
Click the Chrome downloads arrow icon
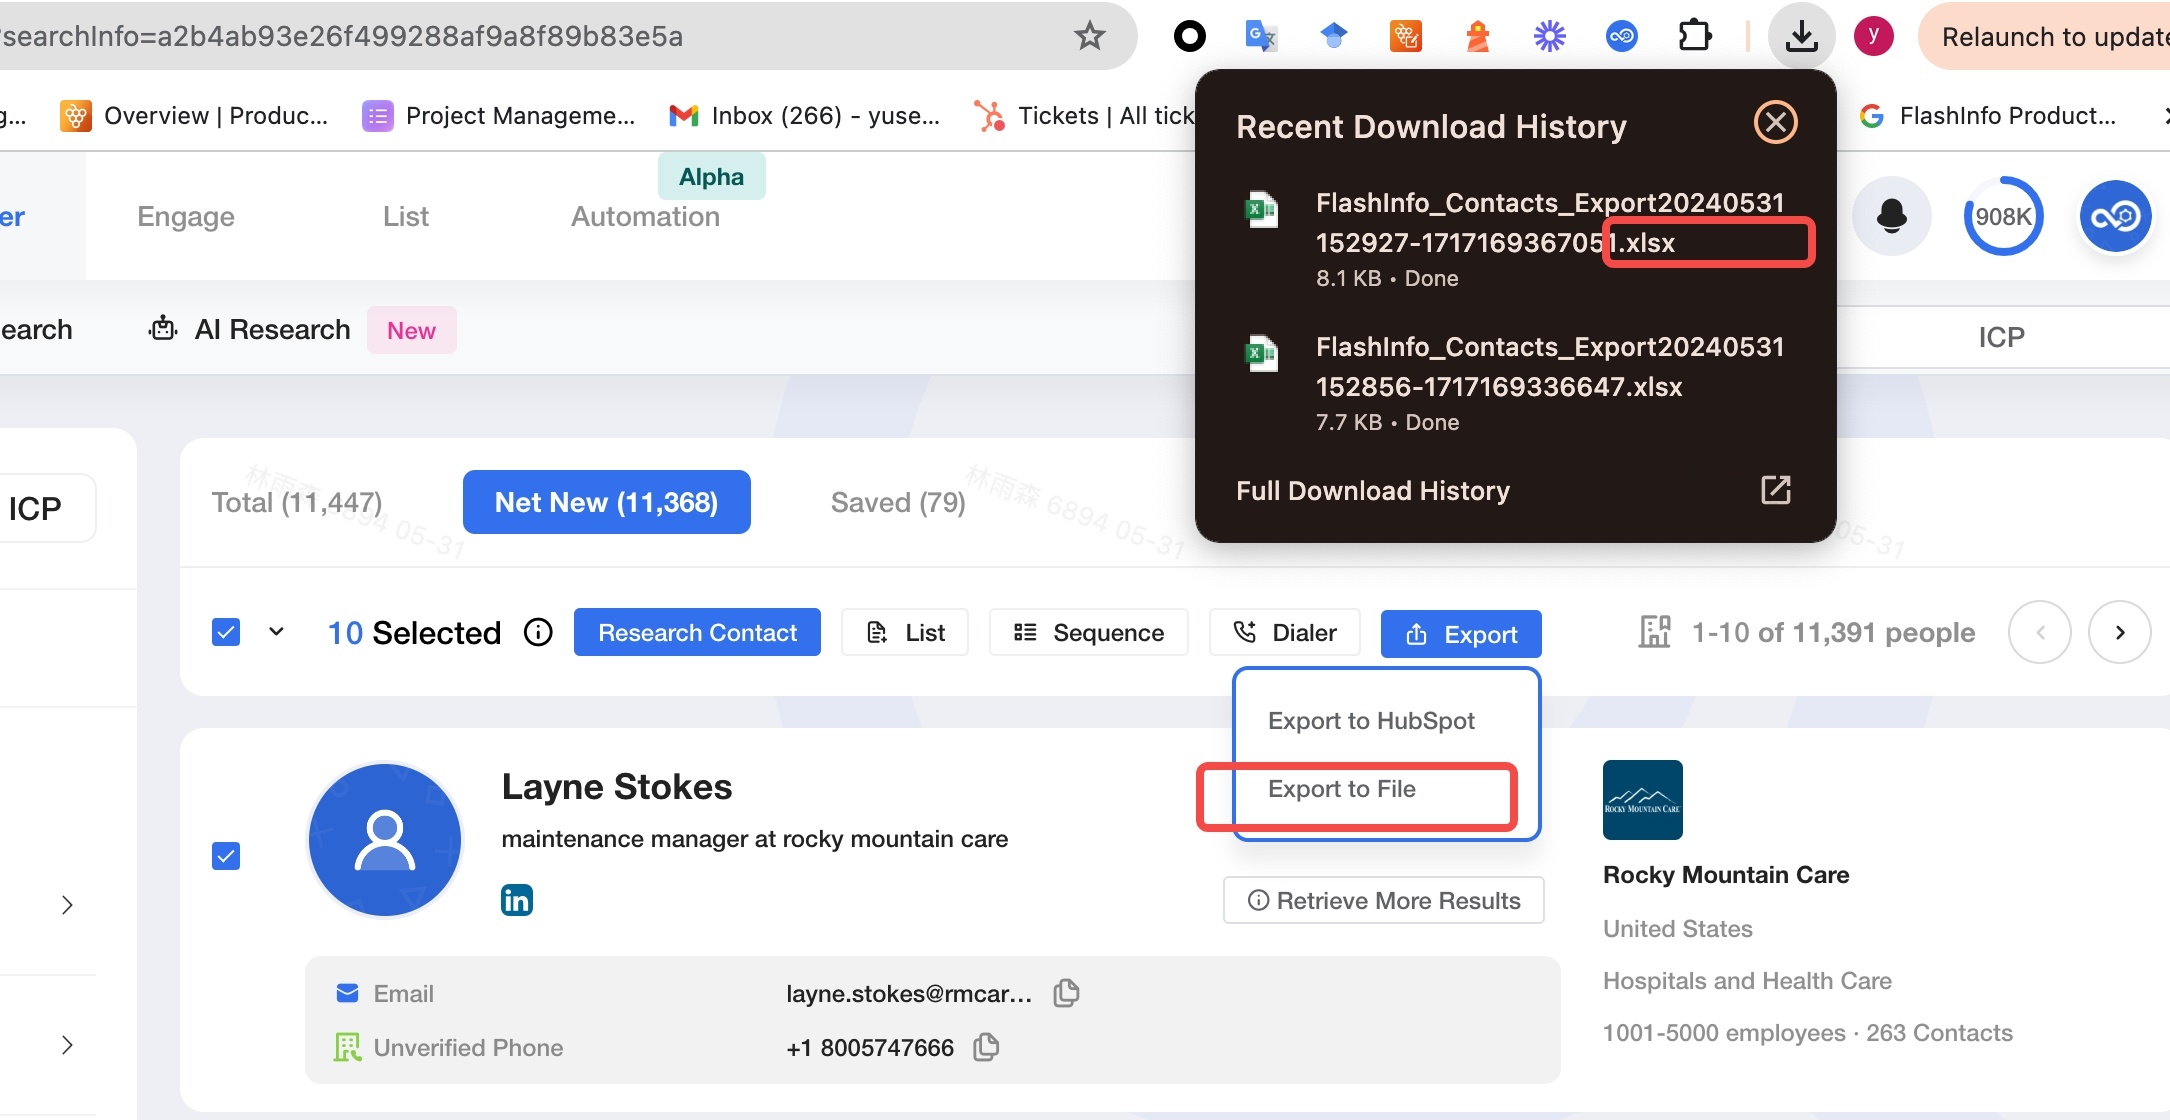tap(1801, 36)
